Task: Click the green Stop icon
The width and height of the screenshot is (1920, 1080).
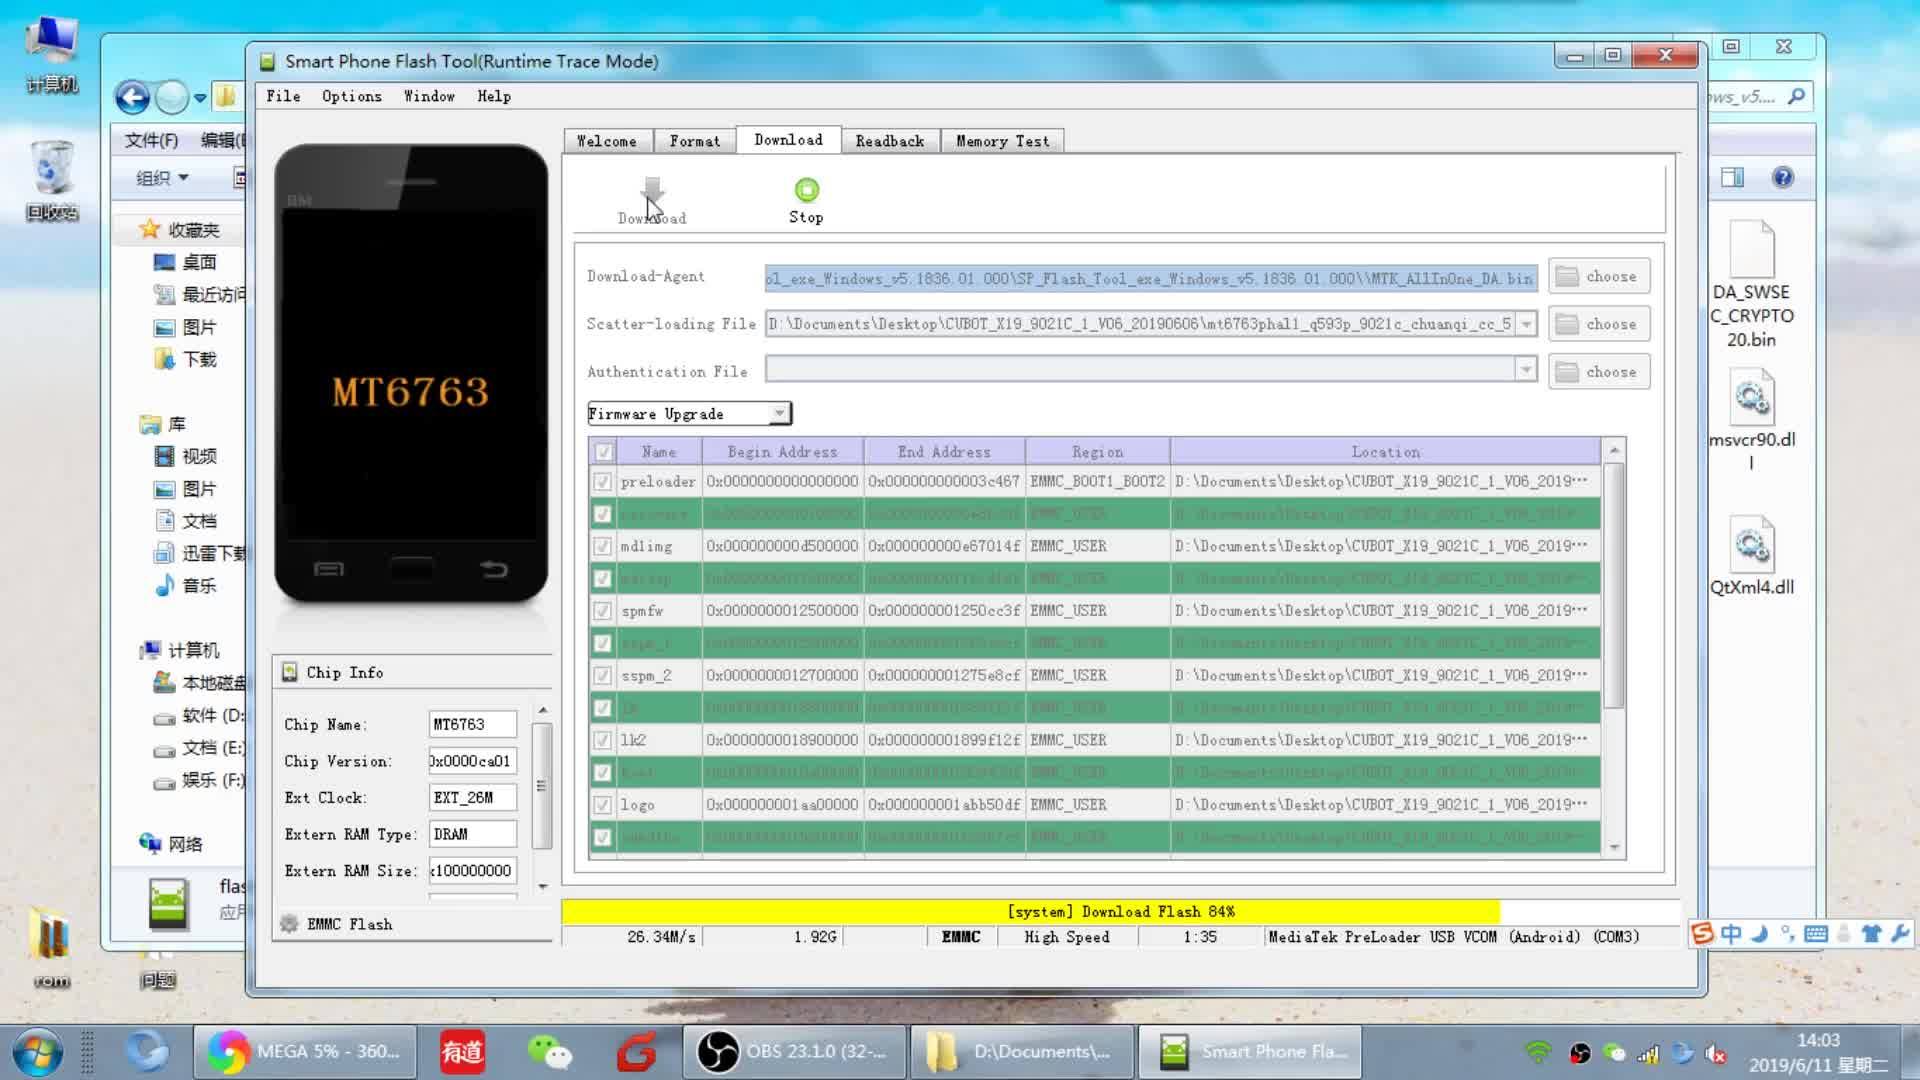Action: [806, 190]
